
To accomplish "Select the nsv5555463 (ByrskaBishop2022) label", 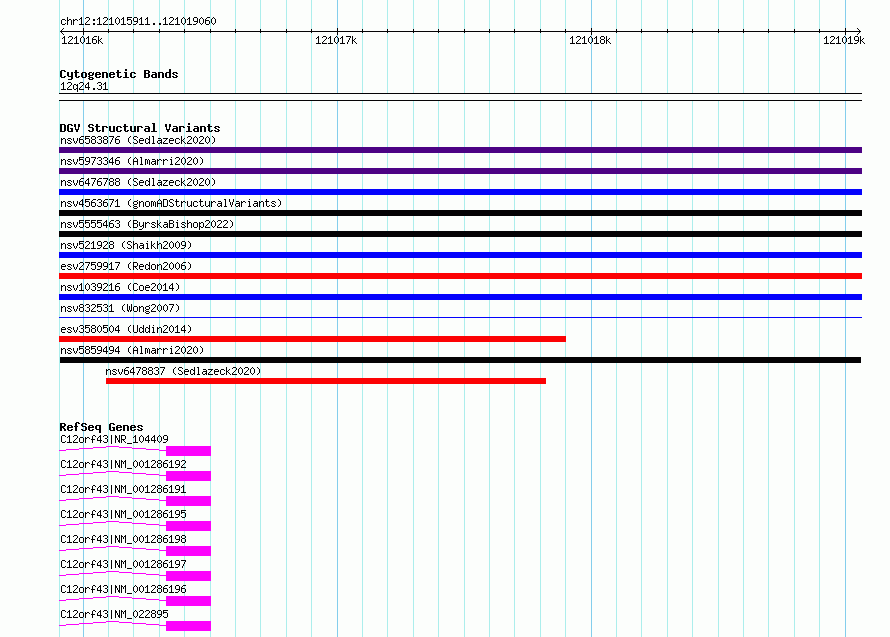I will [147, 224].
